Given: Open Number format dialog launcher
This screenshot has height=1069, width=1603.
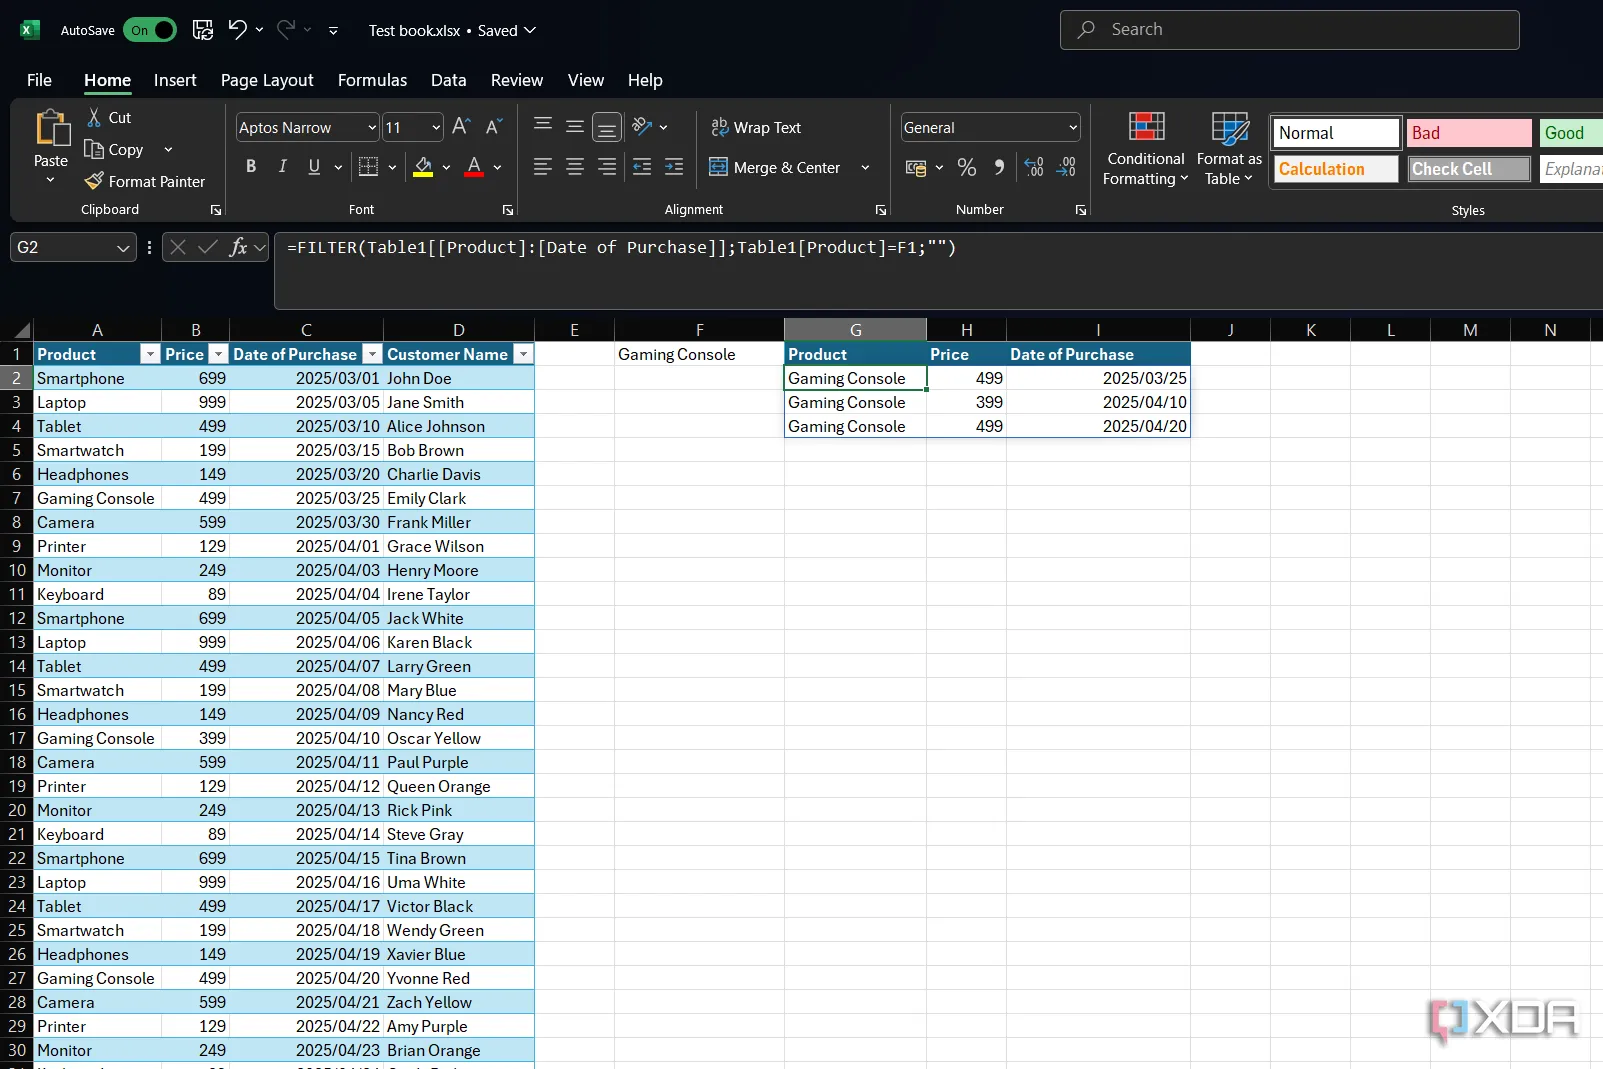Looking at the screenshot, I should (1081, 210).
